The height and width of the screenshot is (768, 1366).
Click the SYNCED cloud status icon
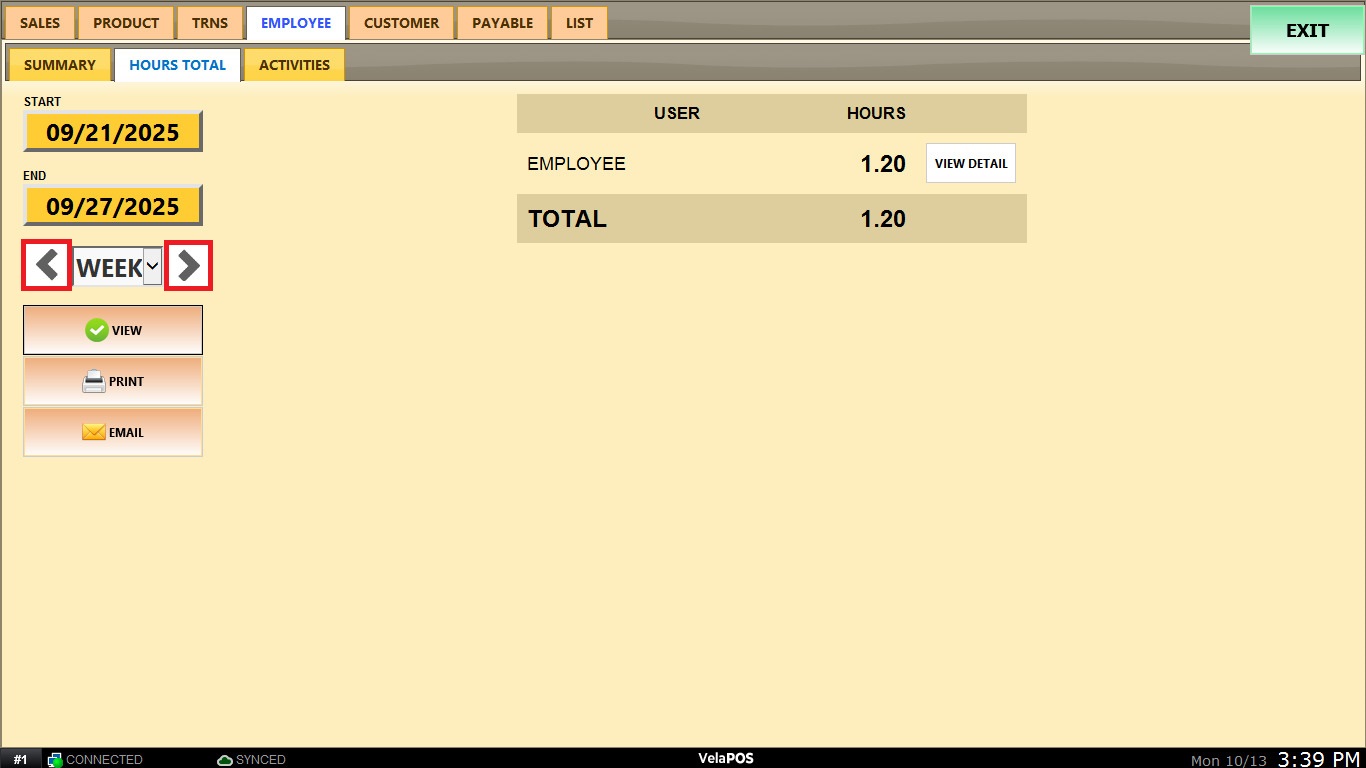(225, 760)
